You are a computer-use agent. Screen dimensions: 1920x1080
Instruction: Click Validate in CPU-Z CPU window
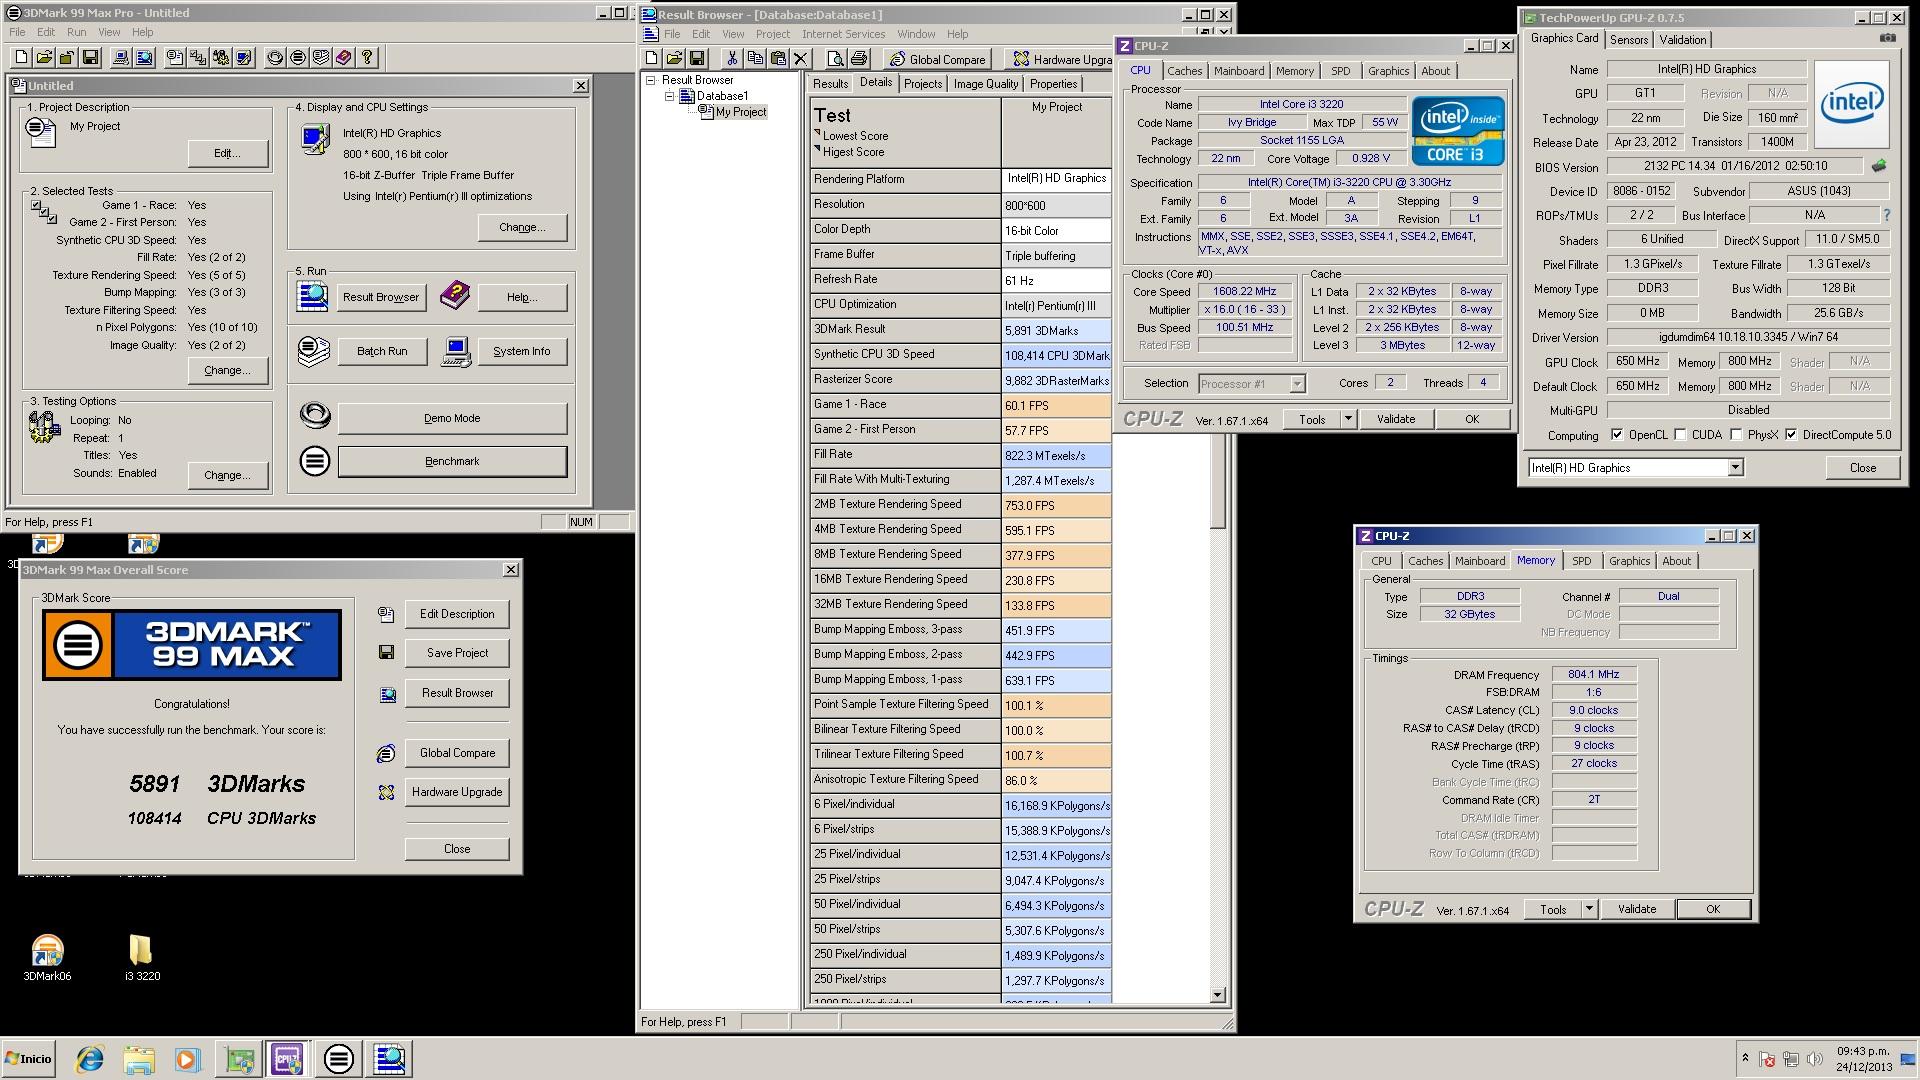pos(1395,419)
